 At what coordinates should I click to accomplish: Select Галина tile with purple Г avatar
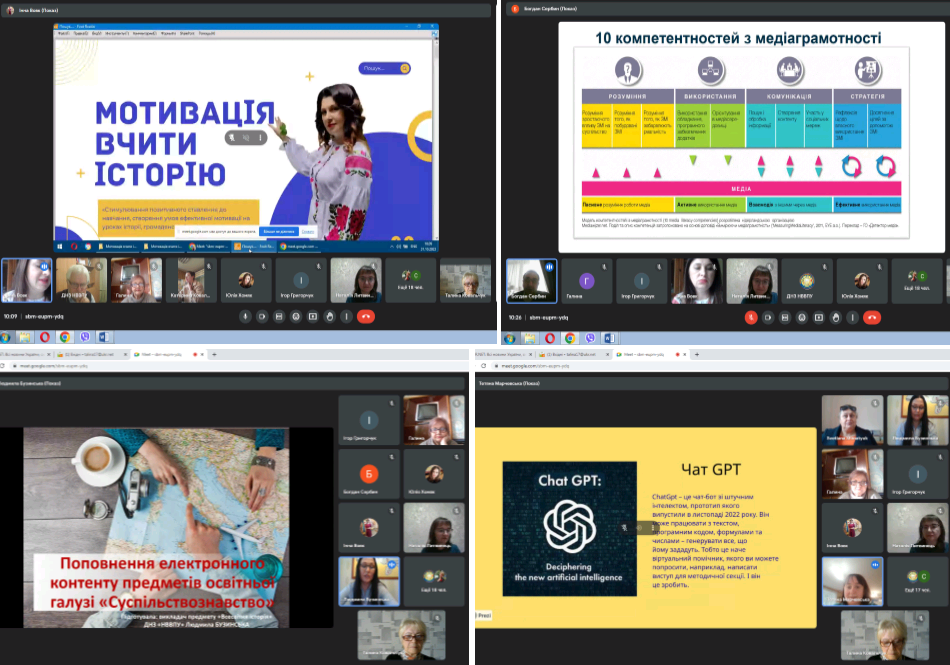[587, 281]
